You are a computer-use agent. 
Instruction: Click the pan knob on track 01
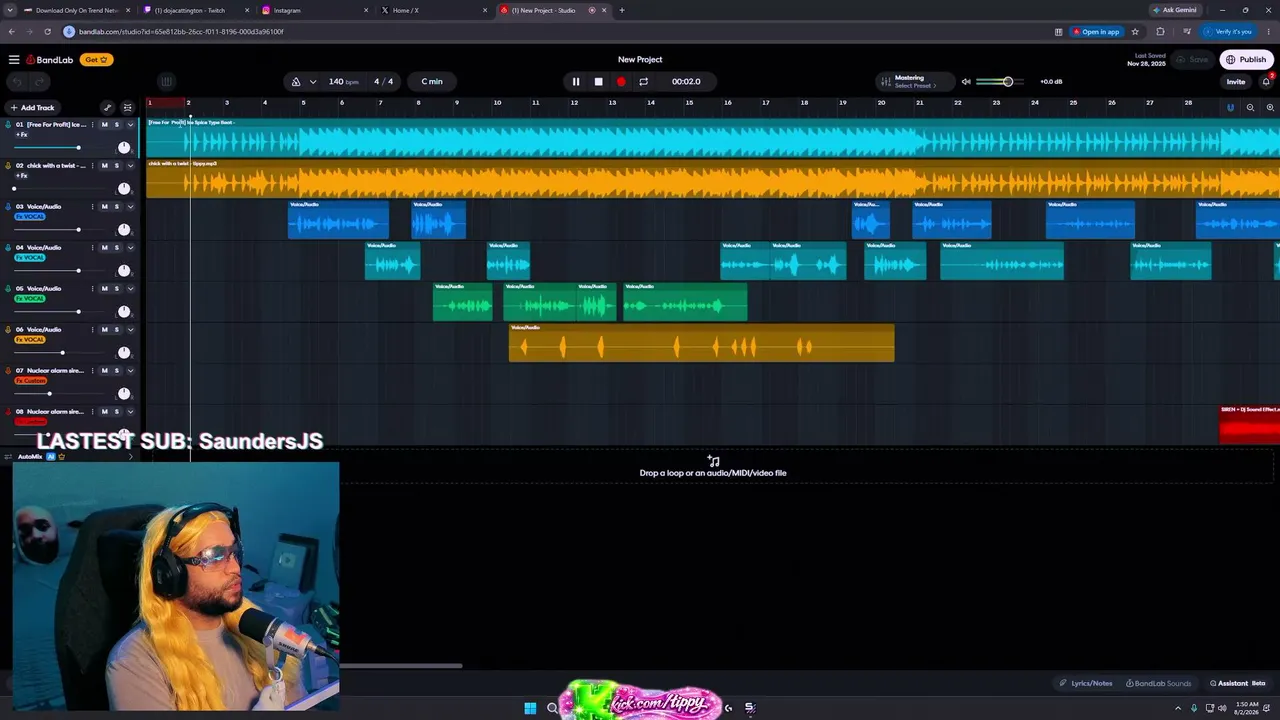124,148
